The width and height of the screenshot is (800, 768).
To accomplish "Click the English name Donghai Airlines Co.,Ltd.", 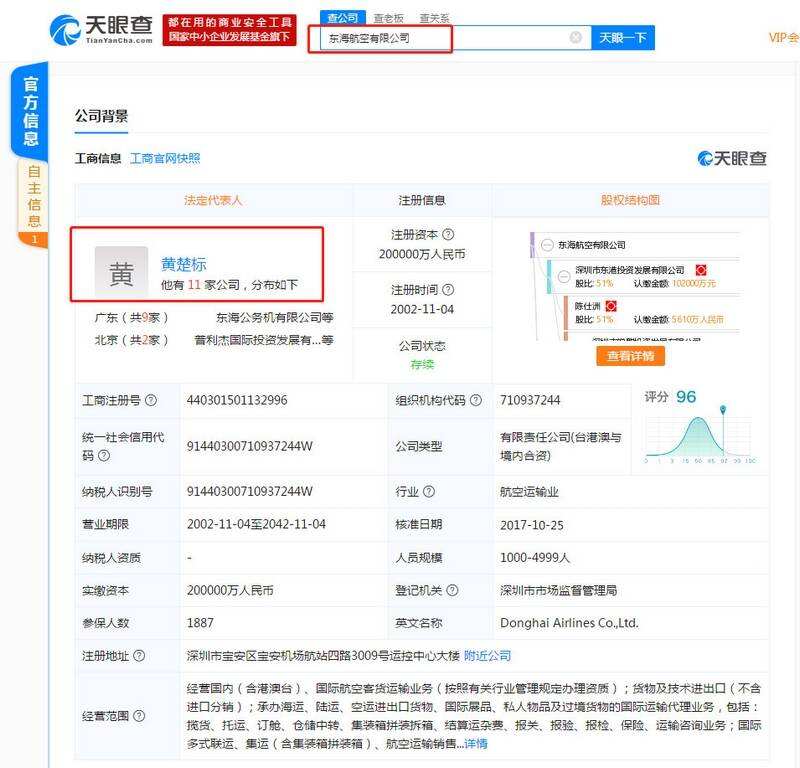I will coord(569,623).
